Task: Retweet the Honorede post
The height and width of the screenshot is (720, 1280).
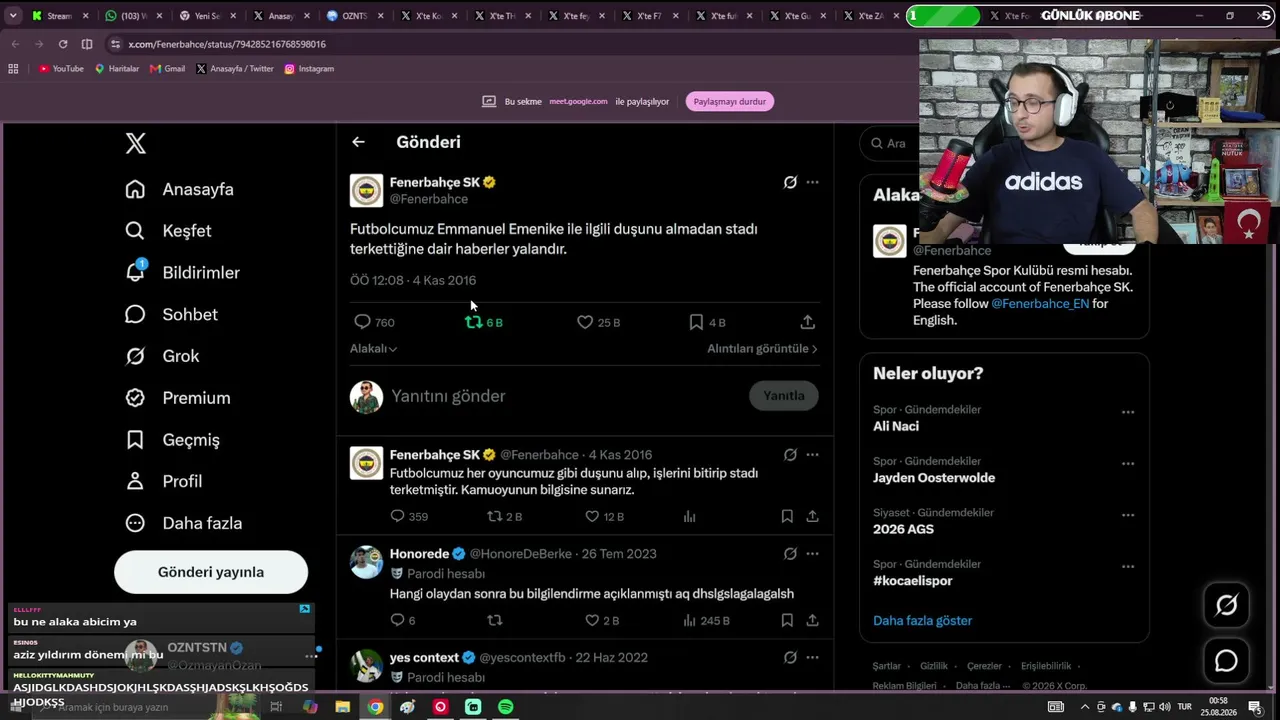Action: 494,620
